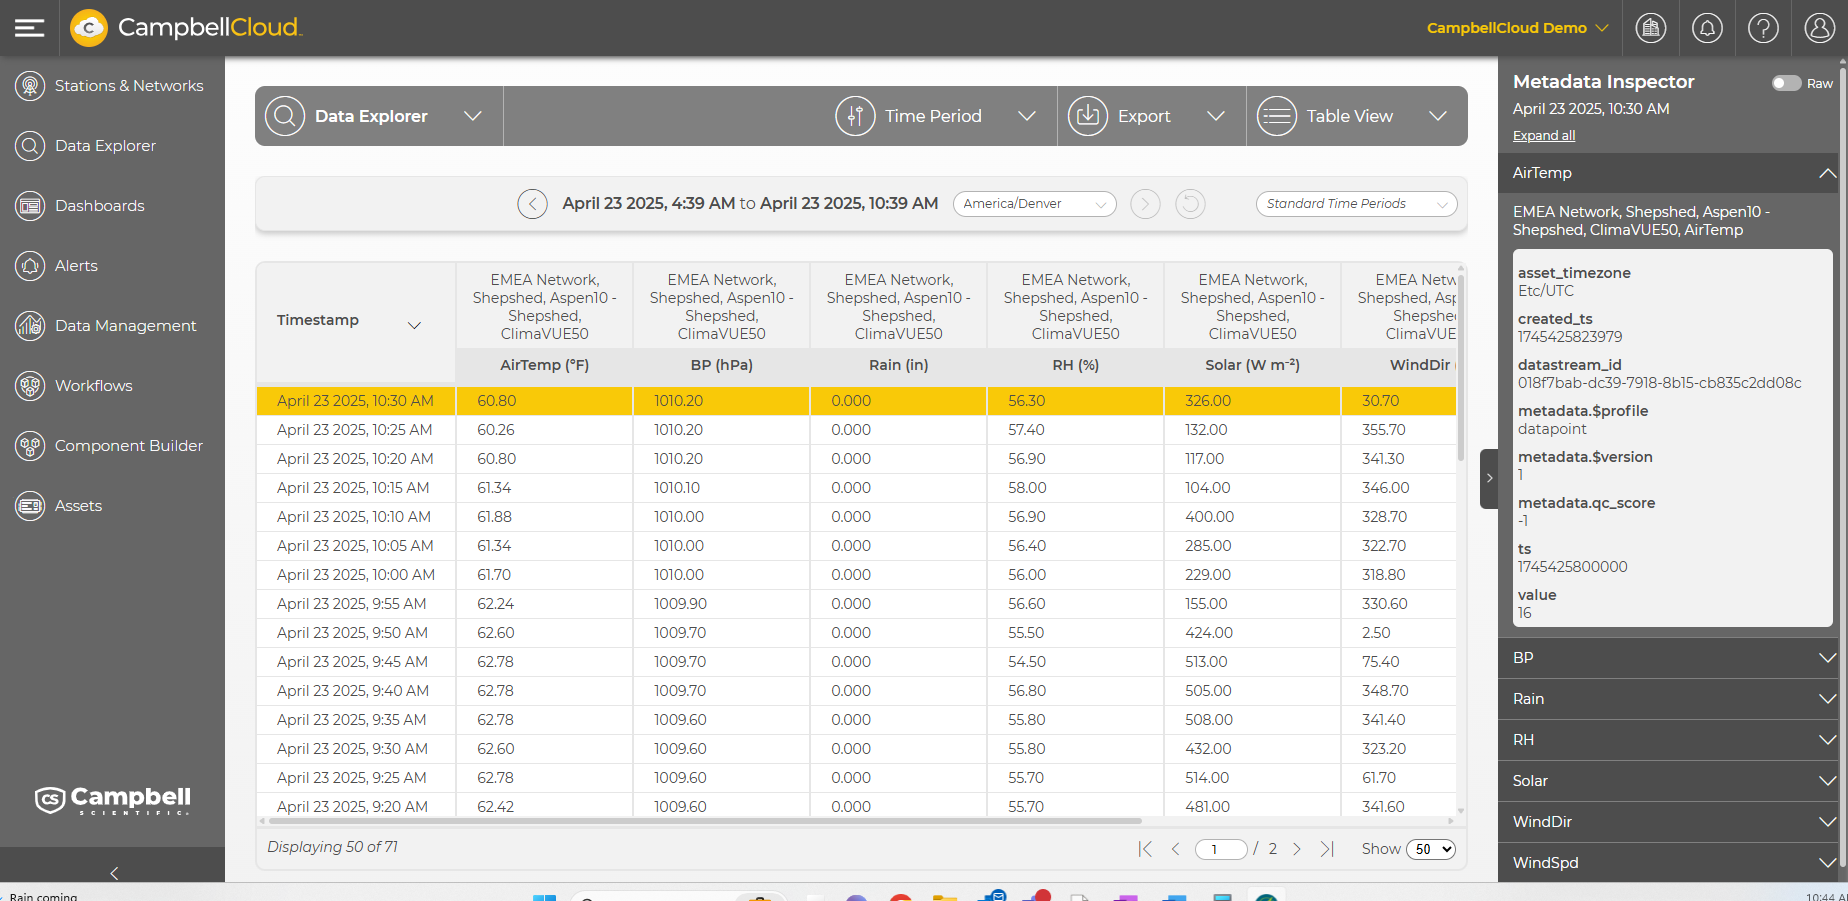The width and height of the screenshot is (1848, 901).
Task: Click RH value 58.00 cell
Action: (1027, 488)
